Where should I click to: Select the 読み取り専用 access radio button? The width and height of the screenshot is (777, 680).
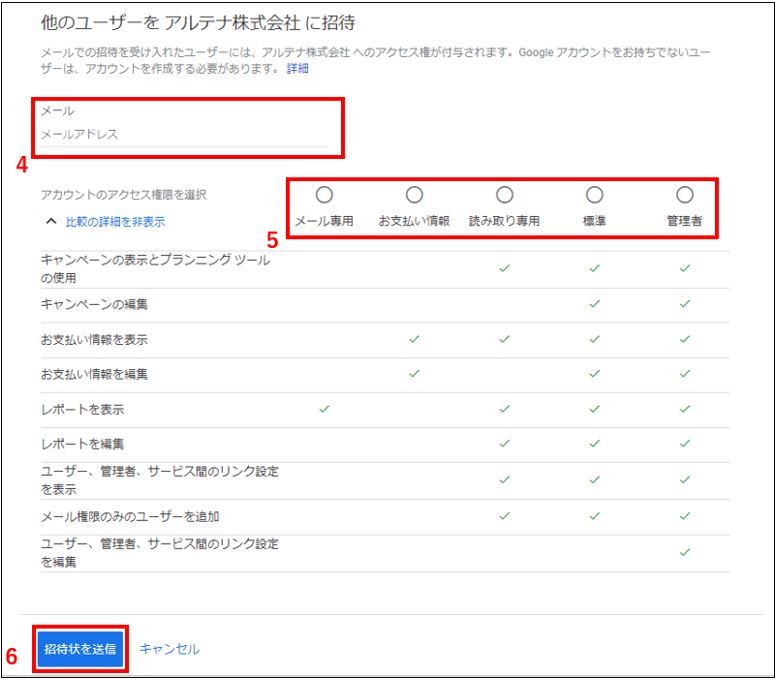pos(504,195)
